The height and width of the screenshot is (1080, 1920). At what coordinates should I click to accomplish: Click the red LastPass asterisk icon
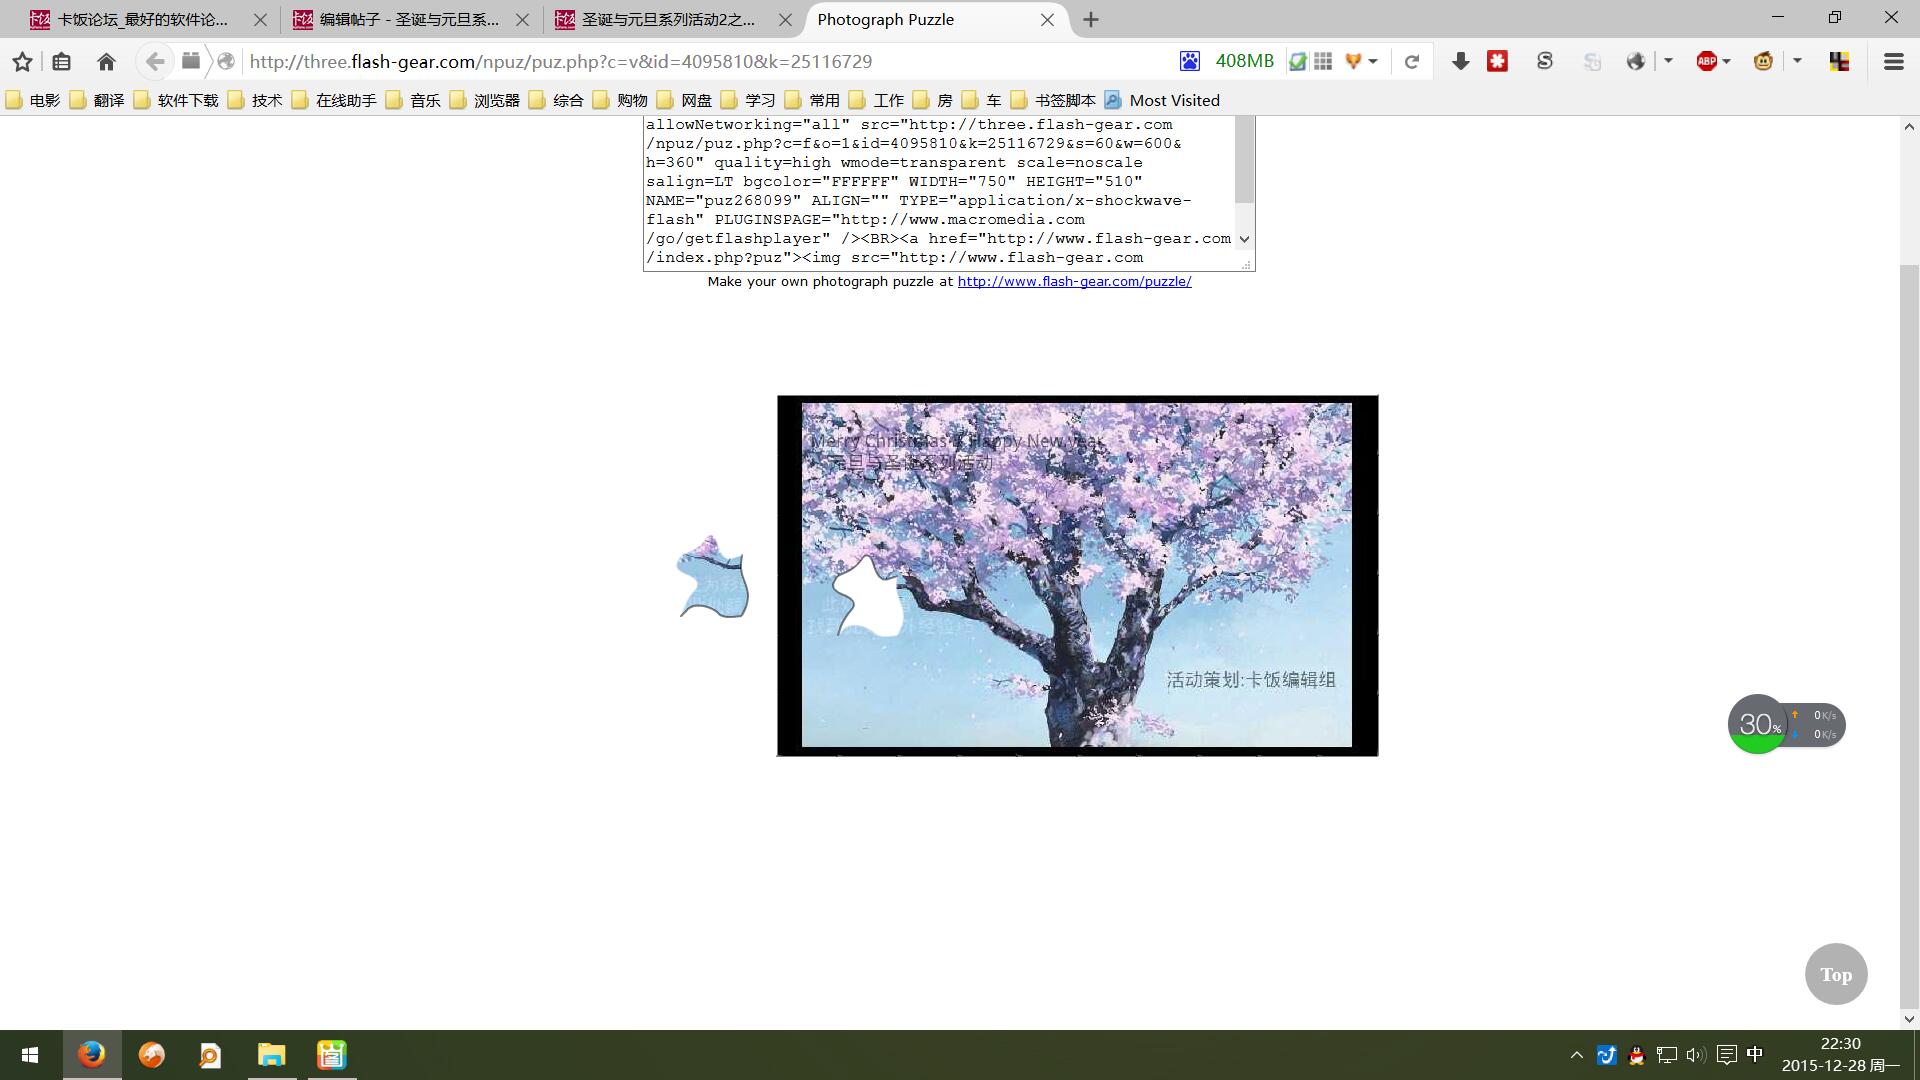point(1497,62)
